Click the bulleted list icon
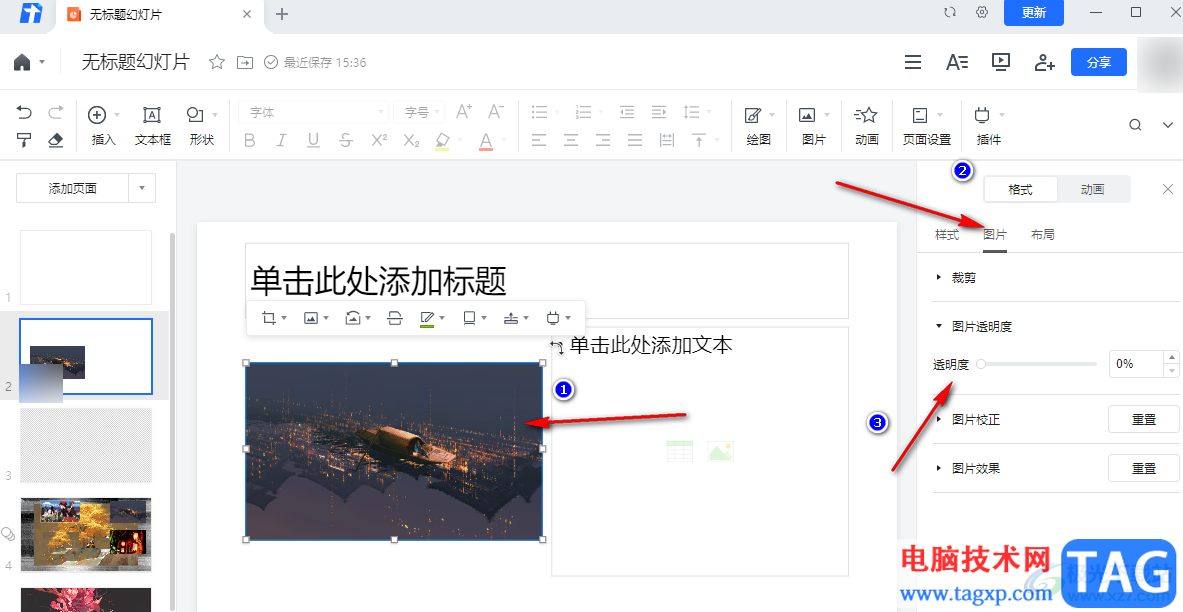The height and width of the screenshot is (612, 1183). coord(539,112)
